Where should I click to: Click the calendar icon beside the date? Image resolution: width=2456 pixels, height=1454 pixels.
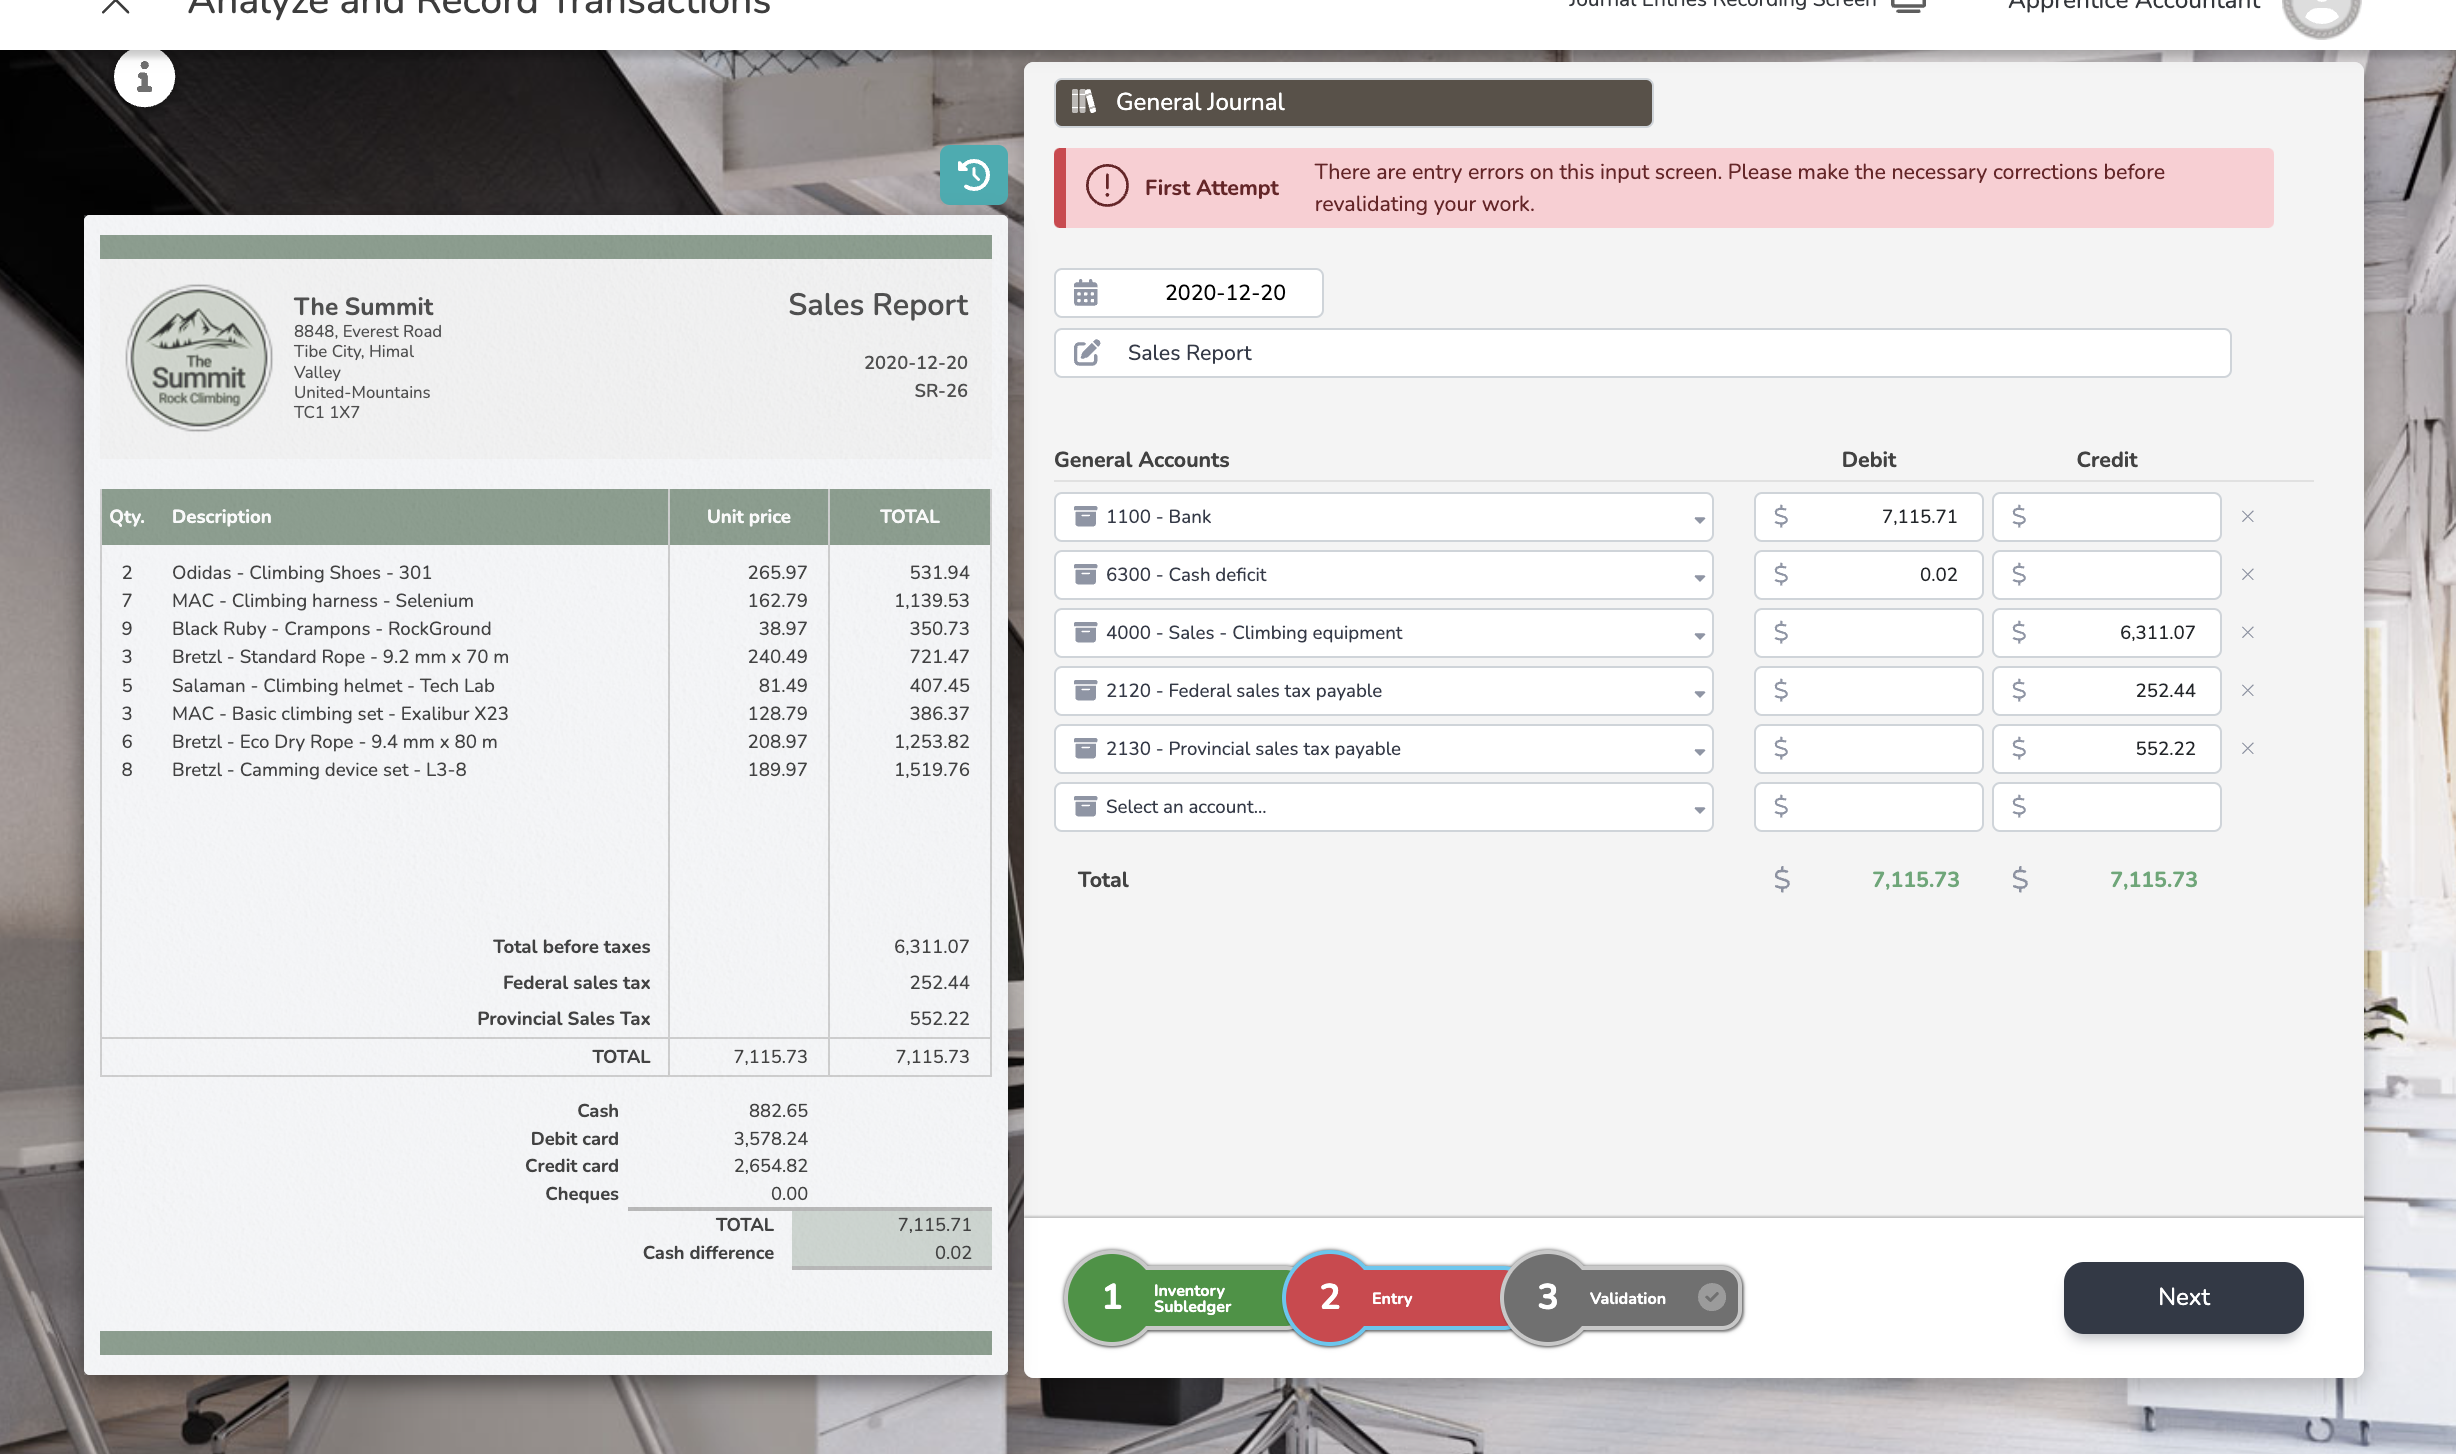[1085, 293]
